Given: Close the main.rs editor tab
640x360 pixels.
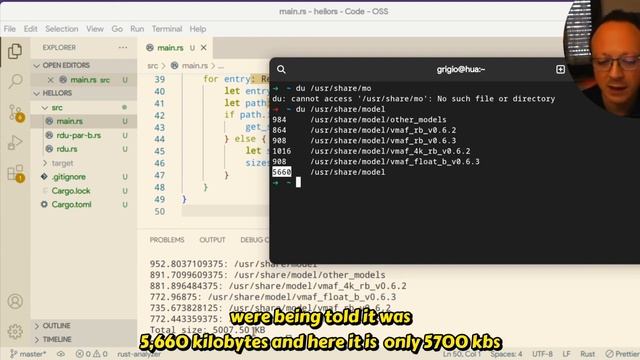Looking at the screenshot, I should tap(204, 48).
